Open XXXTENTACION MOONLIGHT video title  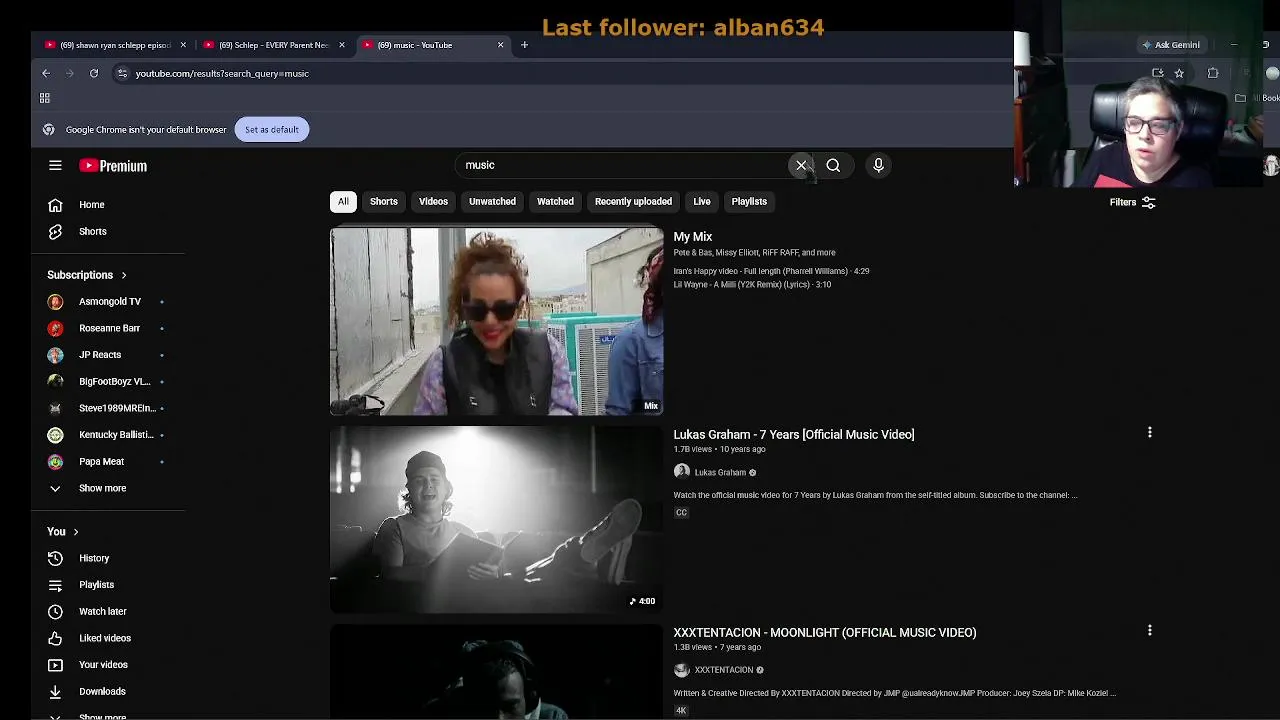point(825,633)
